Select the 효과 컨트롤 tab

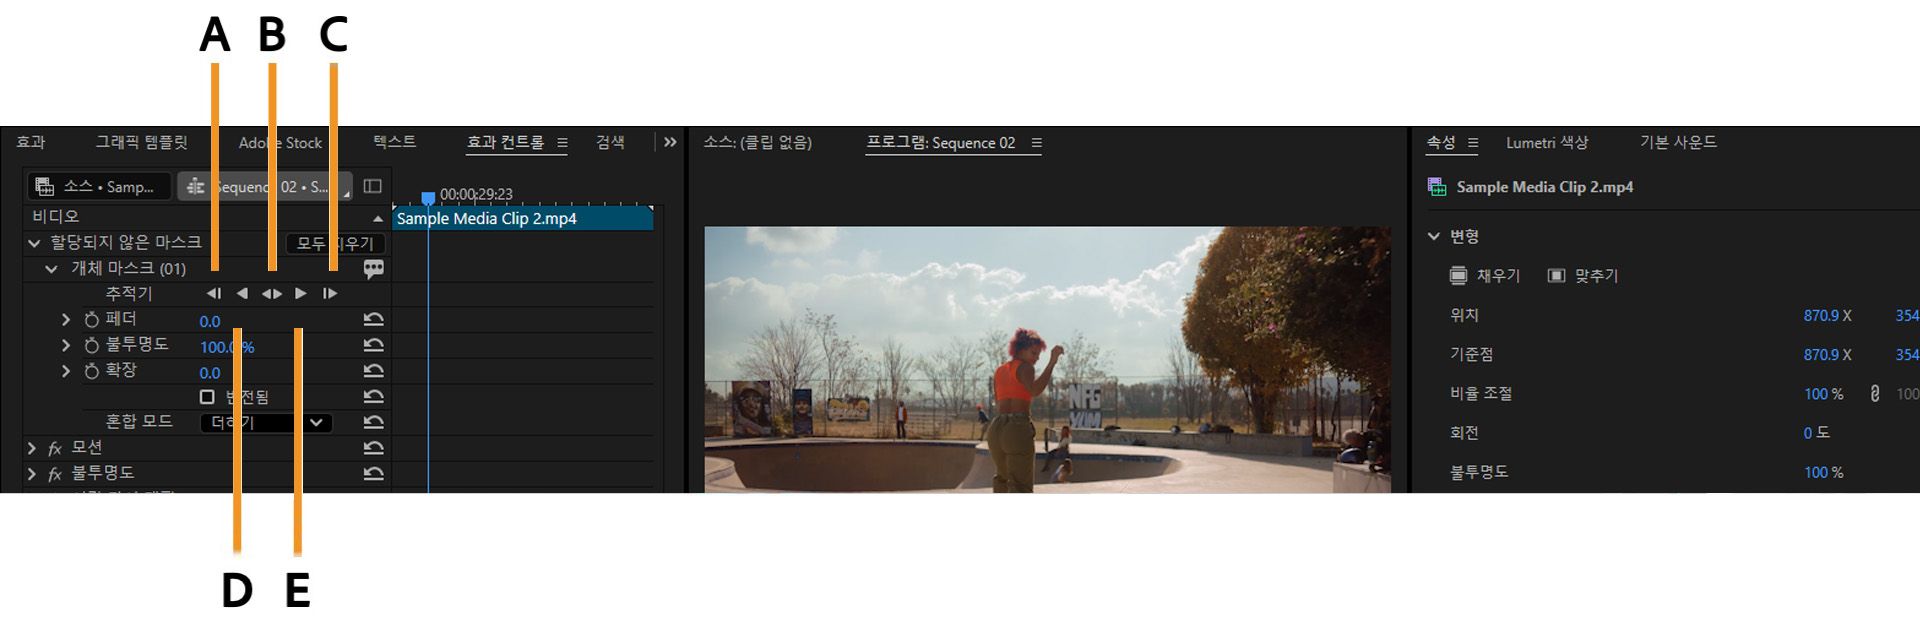tap(506, 142)
